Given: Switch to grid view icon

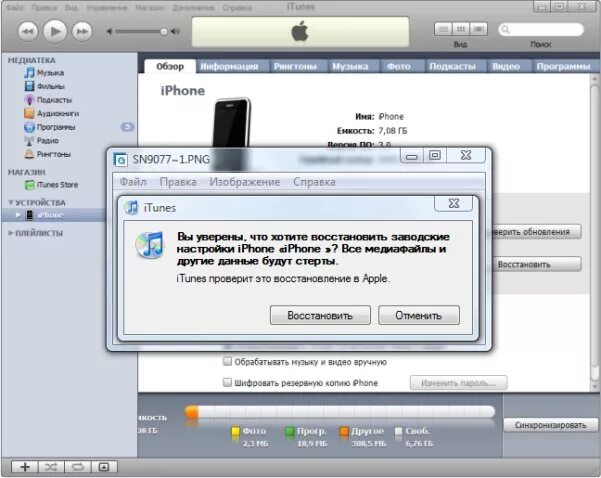Looking at the screenshot, I should coord(461,29).
